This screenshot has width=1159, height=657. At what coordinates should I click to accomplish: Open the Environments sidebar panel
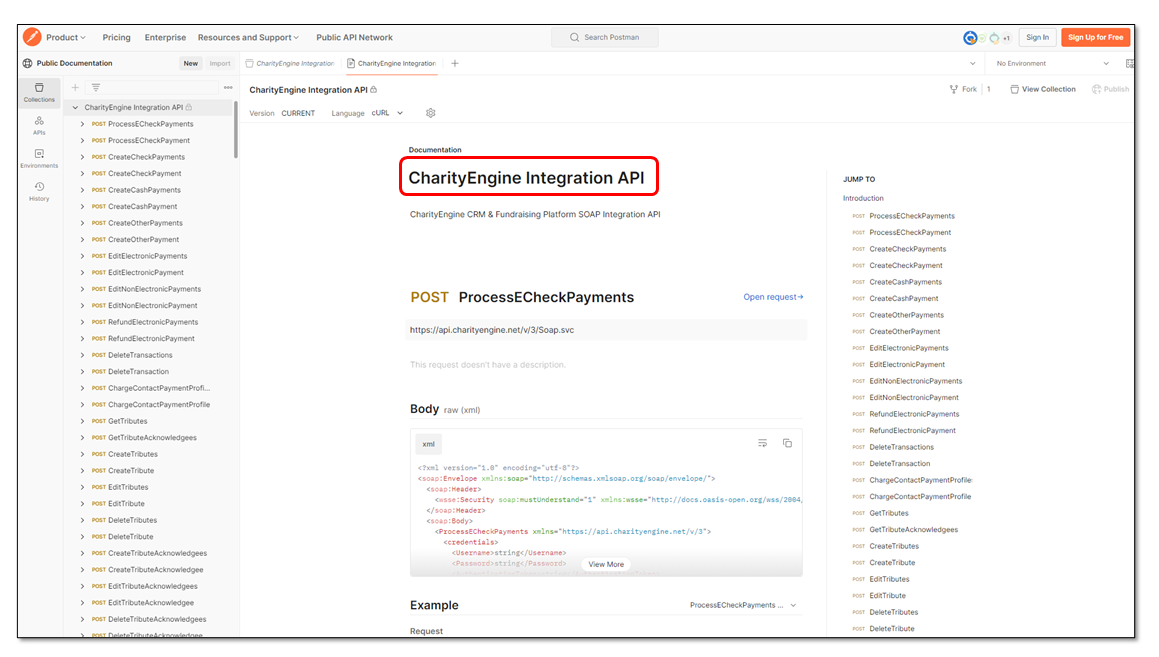point(39,158)
